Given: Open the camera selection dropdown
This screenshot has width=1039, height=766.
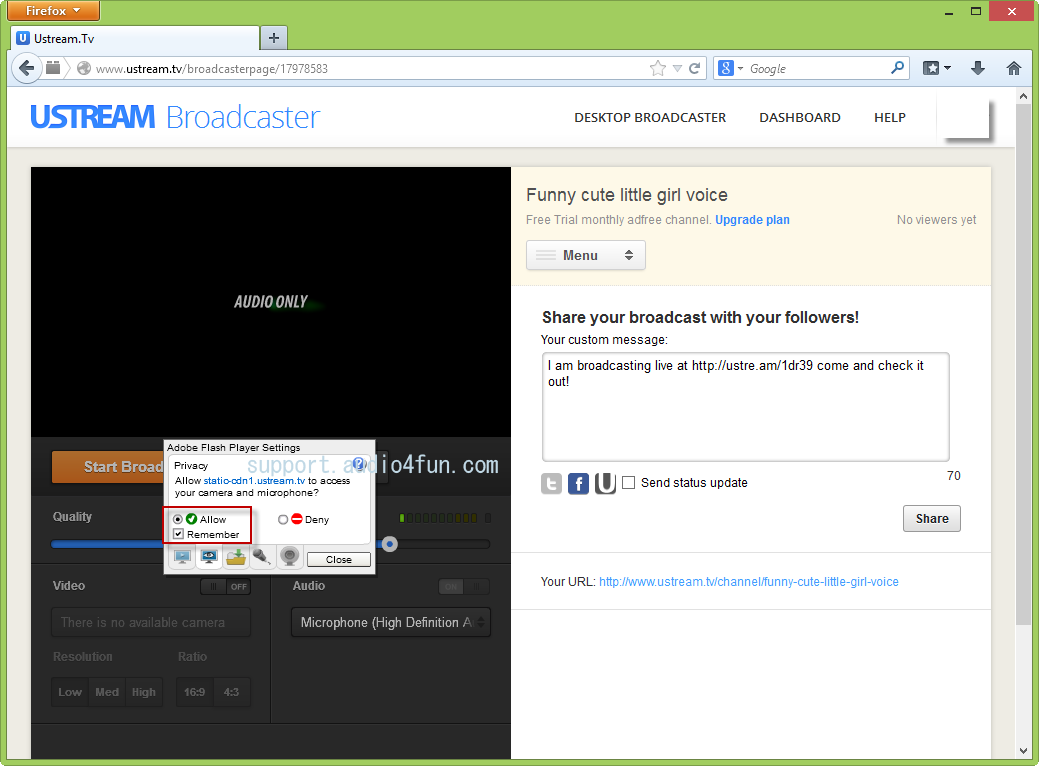Looking at the screenshot, I should [x=151, y=622].
